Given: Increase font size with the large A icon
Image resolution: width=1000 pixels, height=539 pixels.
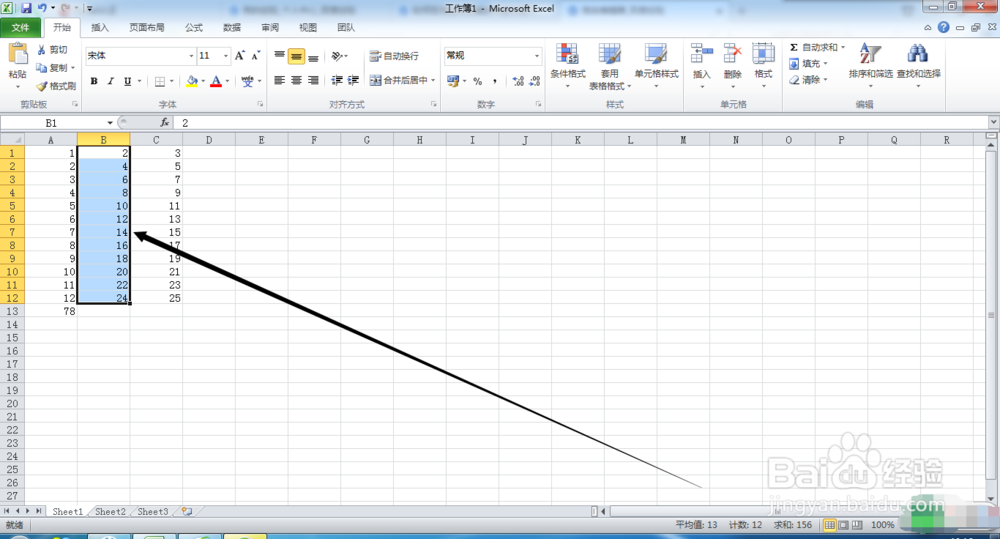Looking at the screenshot, I should click(x=239, y=55).
